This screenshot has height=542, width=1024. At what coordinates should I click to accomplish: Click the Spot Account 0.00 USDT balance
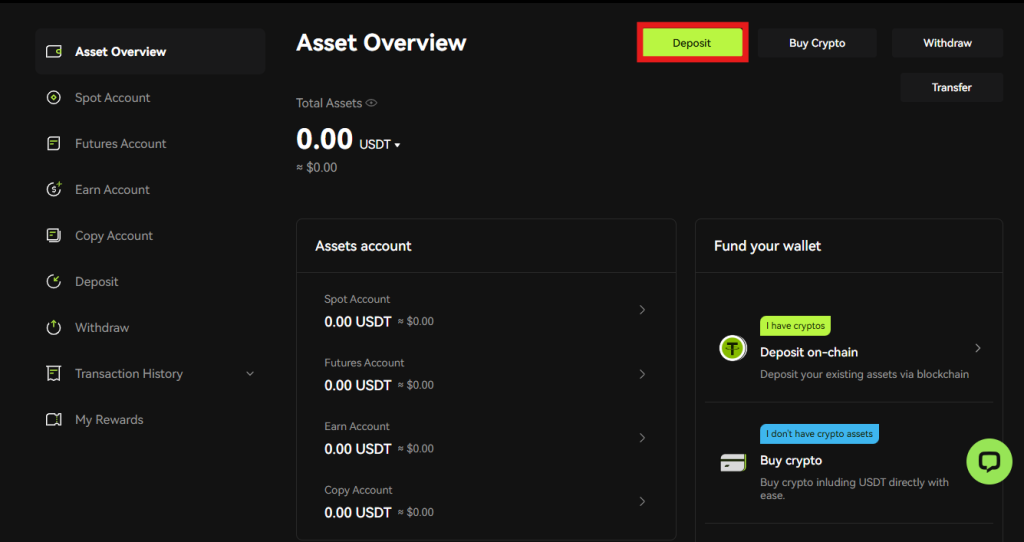point(357,321)
